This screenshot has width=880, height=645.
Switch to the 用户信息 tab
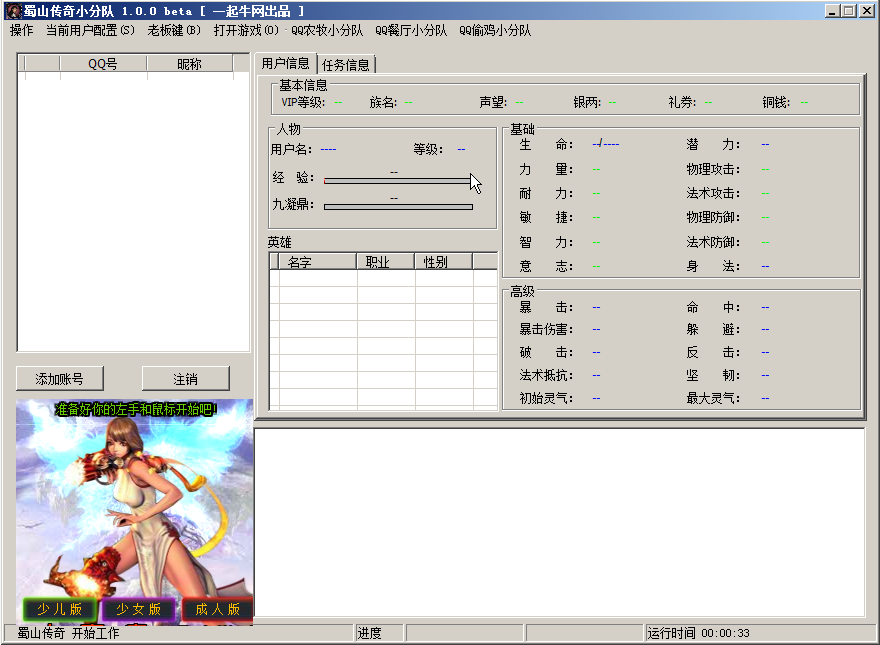pos(286,63)
